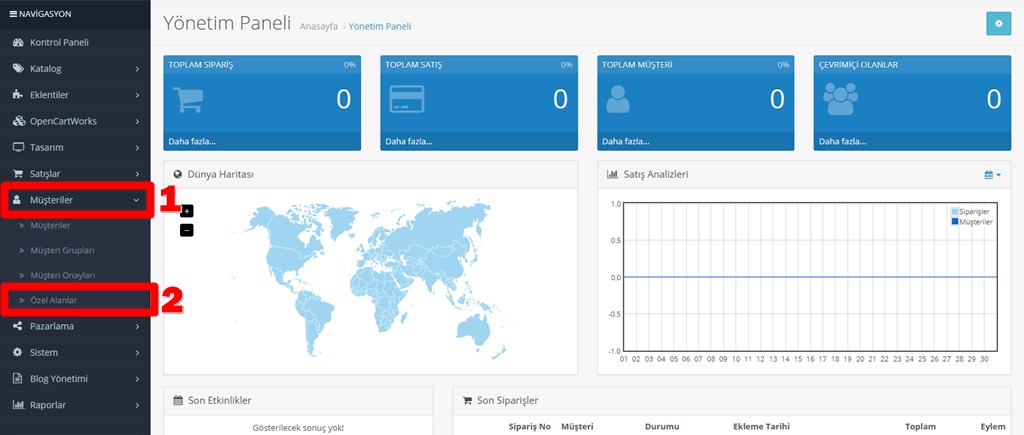Click Daha fazla link under Toplam Sipariş
Viewport: 1024px width, 435px height.
[192, 141]
